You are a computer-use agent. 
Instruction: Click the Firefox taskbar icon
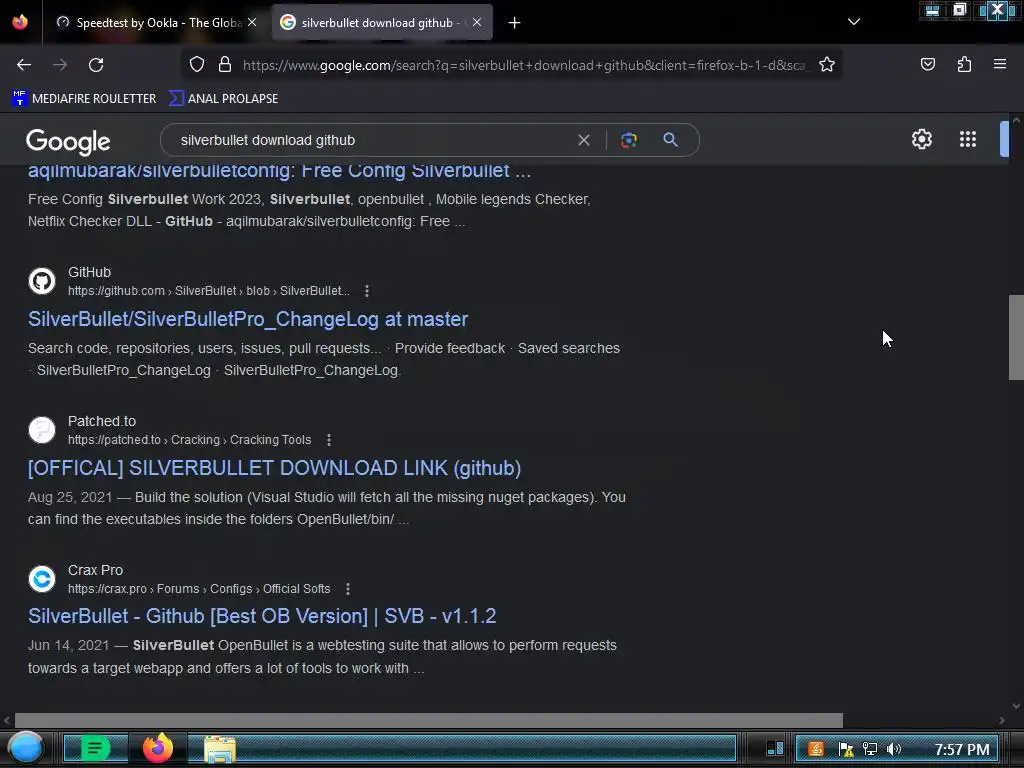click(158, 748)
